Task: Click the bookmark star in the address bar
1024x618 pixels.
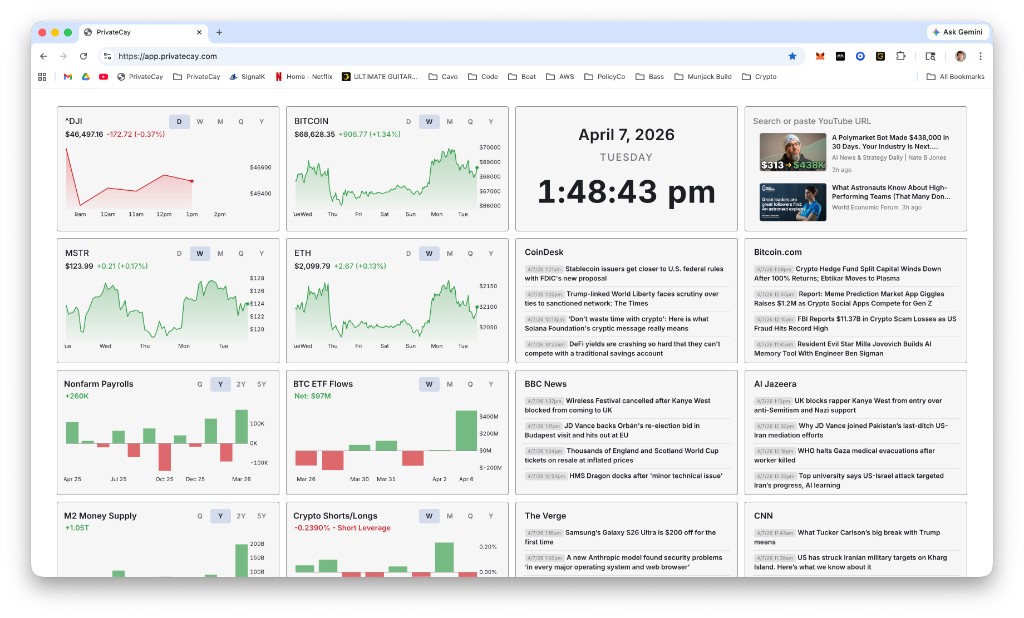Action: 792,56
